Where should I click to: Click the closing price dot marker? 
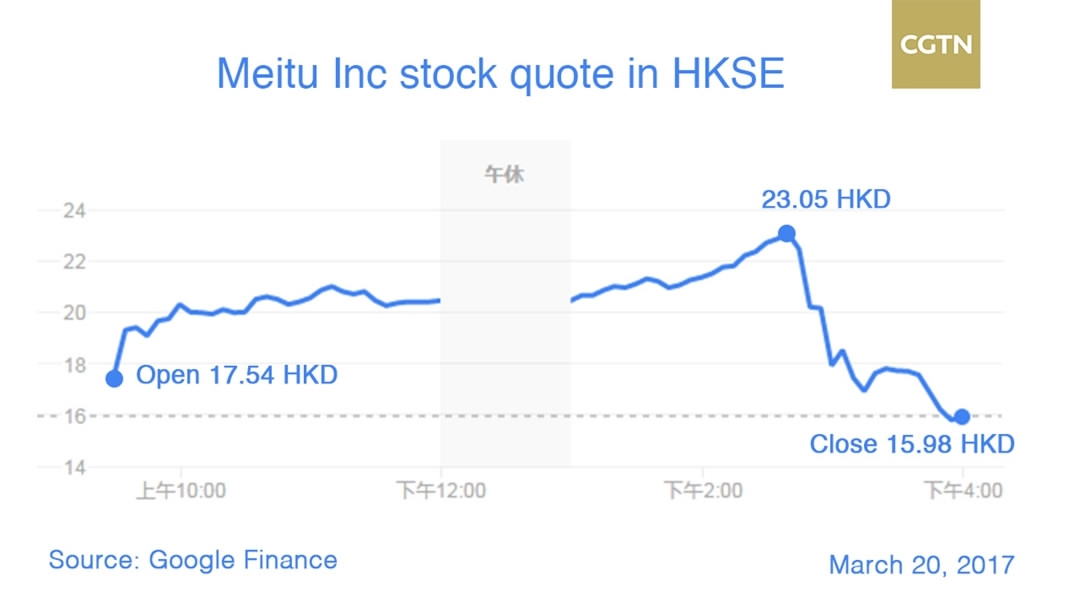(x=962, y=416)
